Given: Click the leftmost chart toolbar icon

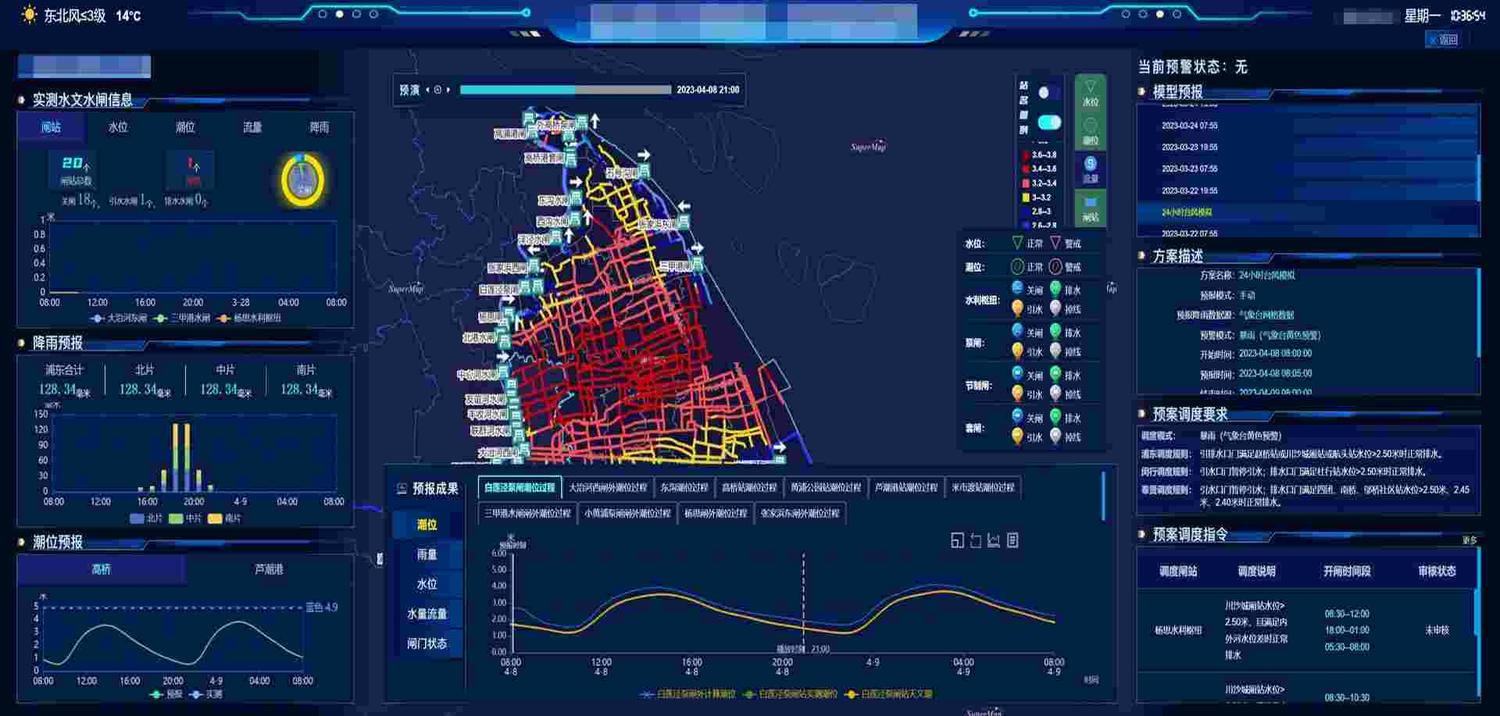Looking at the screenshot, I should [x=957, y=541].
